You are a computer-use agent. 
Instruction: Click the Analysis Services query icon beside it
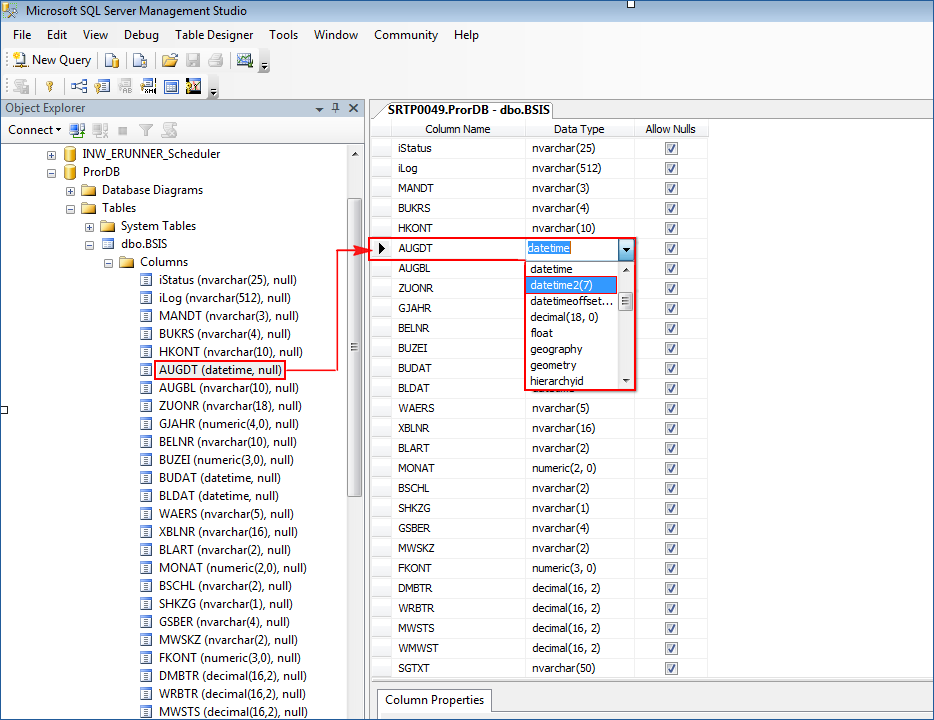click(x=139, y=60)
